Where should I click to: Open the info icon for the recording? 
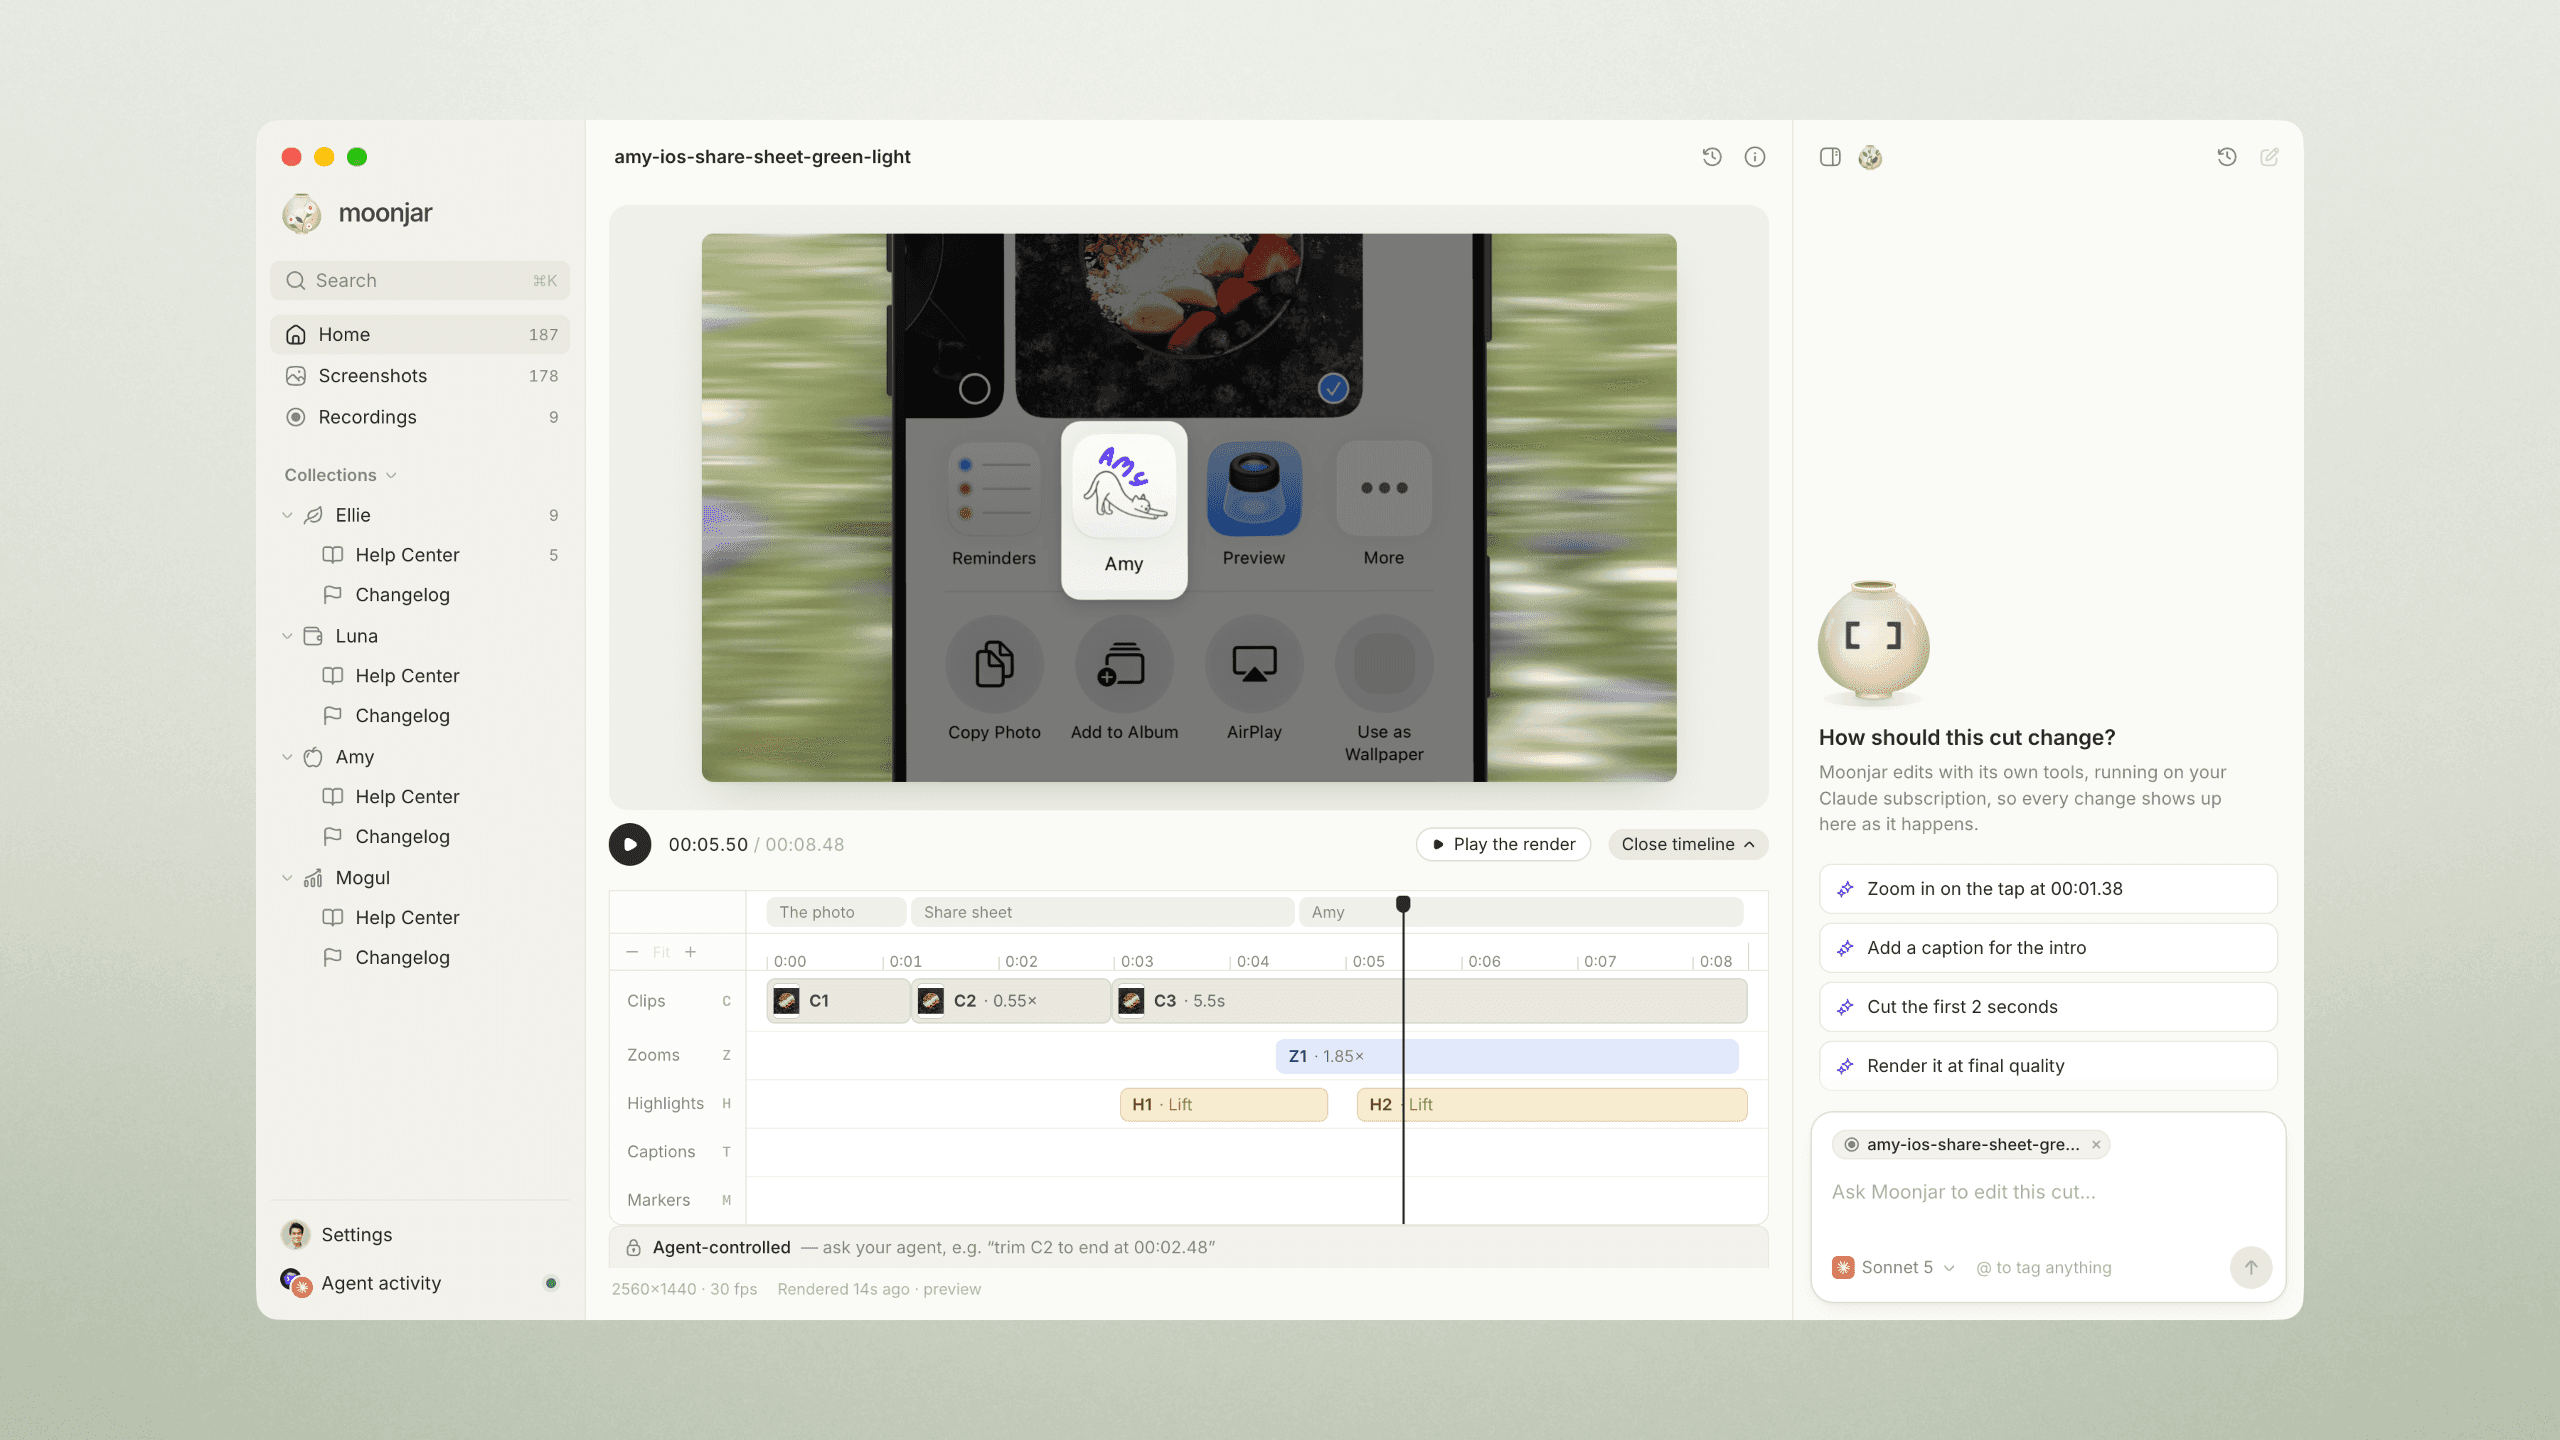click(1755, 157)
